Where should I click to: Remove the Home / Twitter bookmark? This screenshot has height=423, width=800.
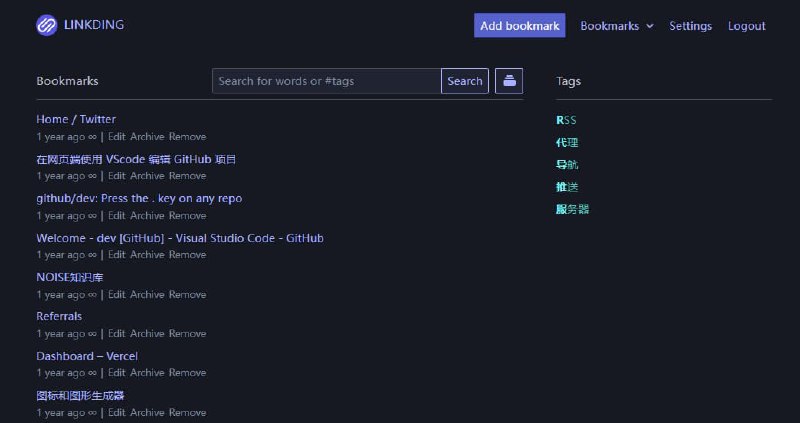(x=188, y=137)
